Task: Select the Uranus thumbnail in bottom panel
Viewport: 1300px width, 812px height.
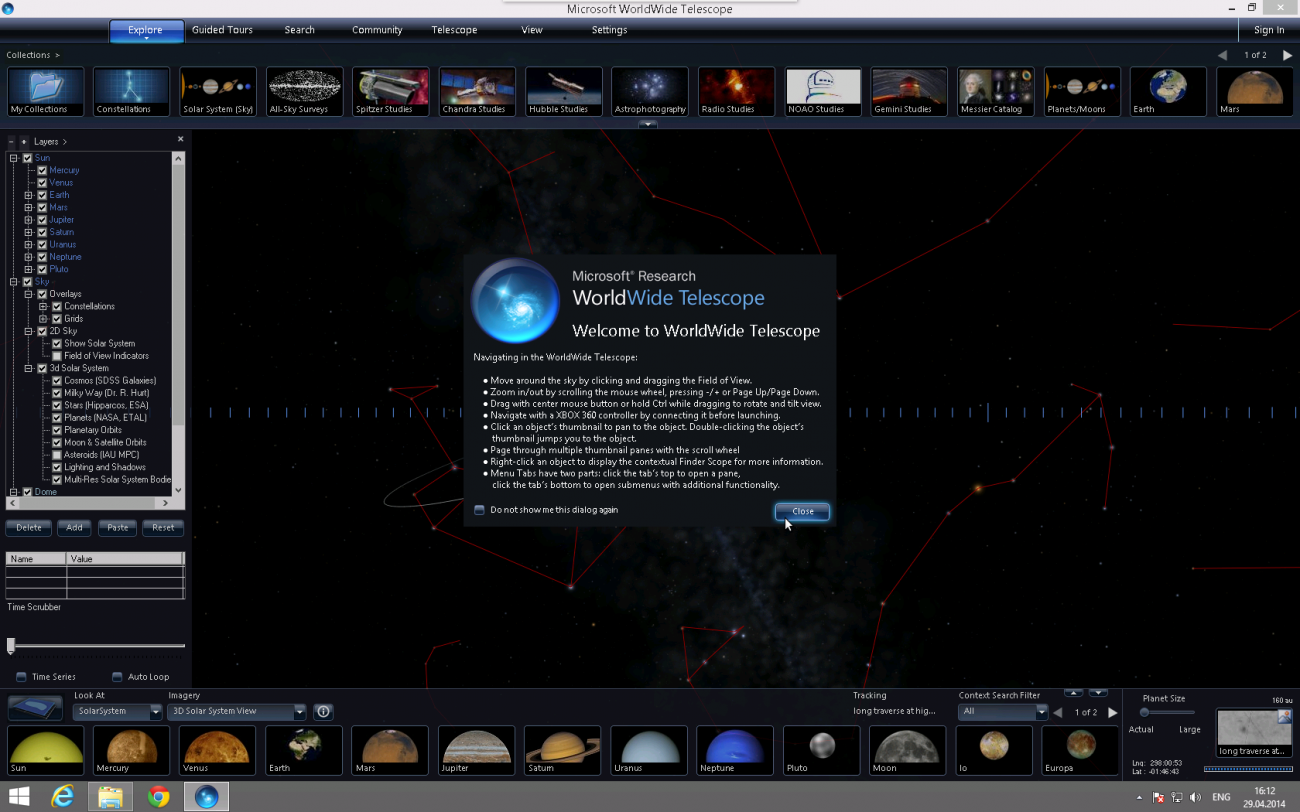Action: click(x=649, y=751)
